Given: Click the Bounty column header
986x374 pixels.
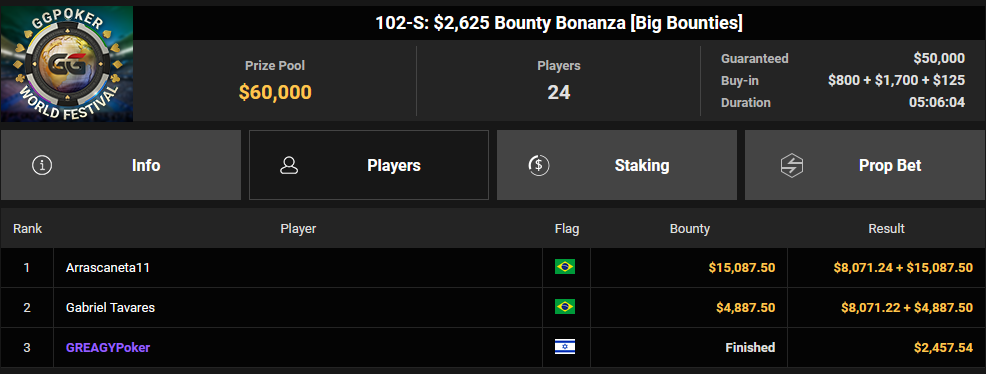Looking at the screenshot, I should coord(690,229).
